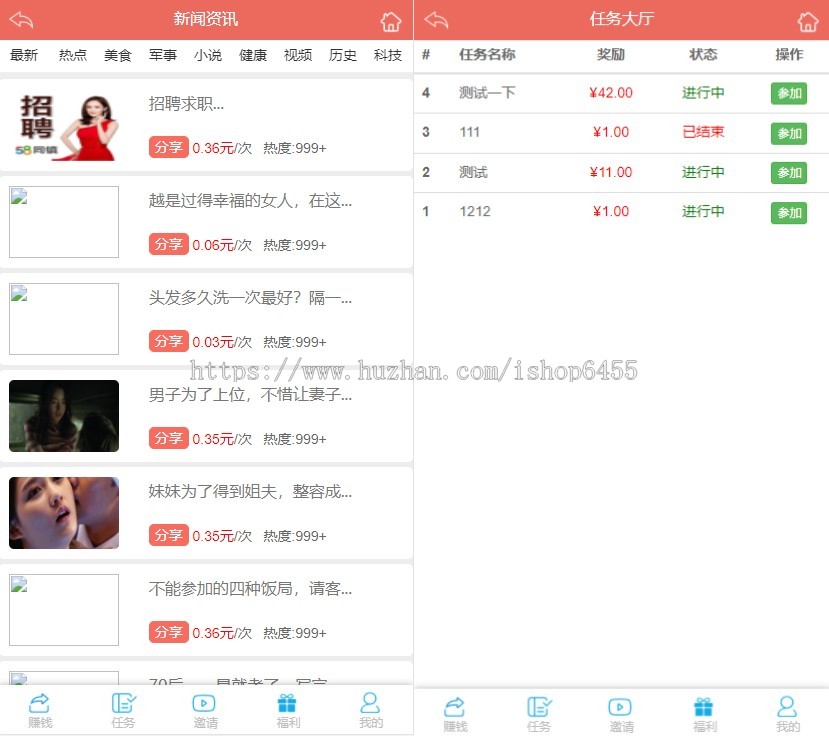Tap the back arrow on 新闻资讯 header

pos(22,20)
